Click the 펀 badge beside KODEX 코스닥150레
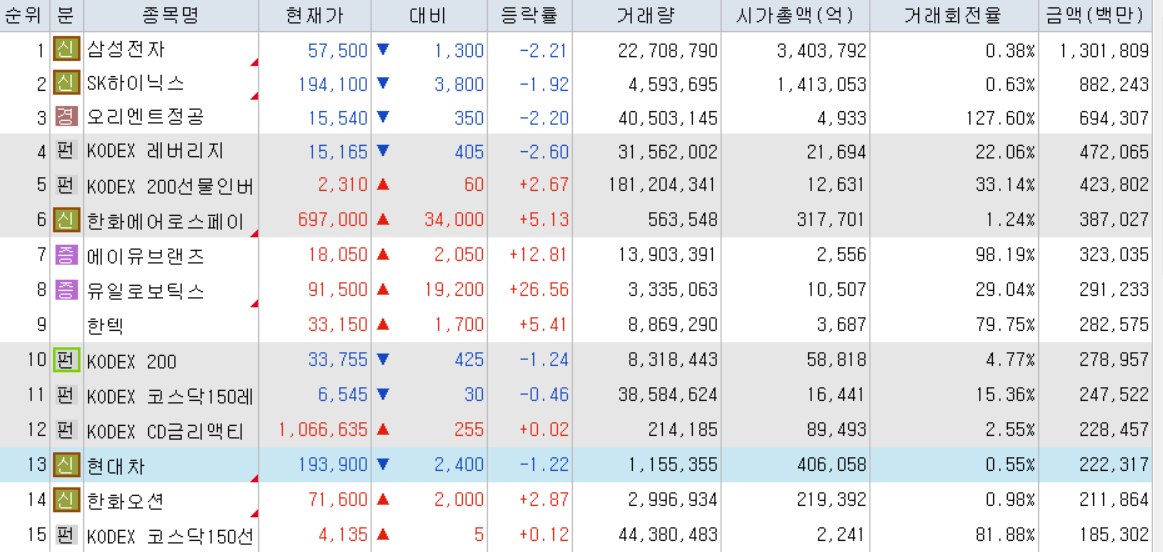The height and width of the screenshot is (552, 1163). click(x=67, y=395)
